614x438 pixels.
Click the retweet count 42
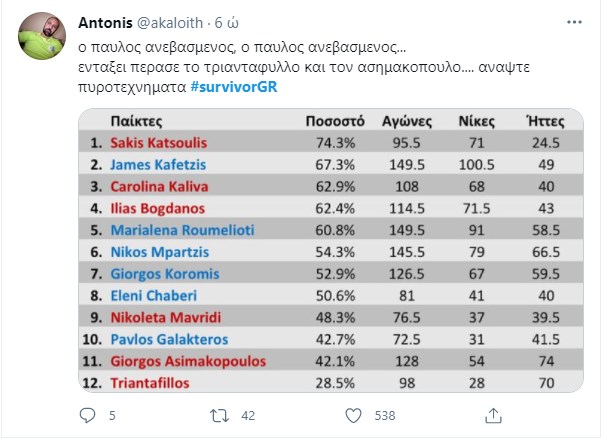pyautogui.click(x=248, y=416)
